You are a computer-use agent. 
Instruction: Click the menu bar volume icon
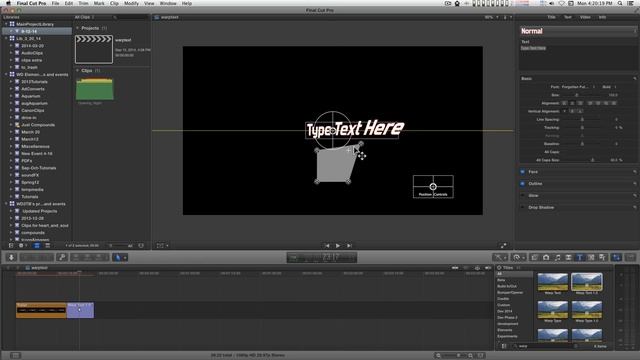click(x=552, y=3)
